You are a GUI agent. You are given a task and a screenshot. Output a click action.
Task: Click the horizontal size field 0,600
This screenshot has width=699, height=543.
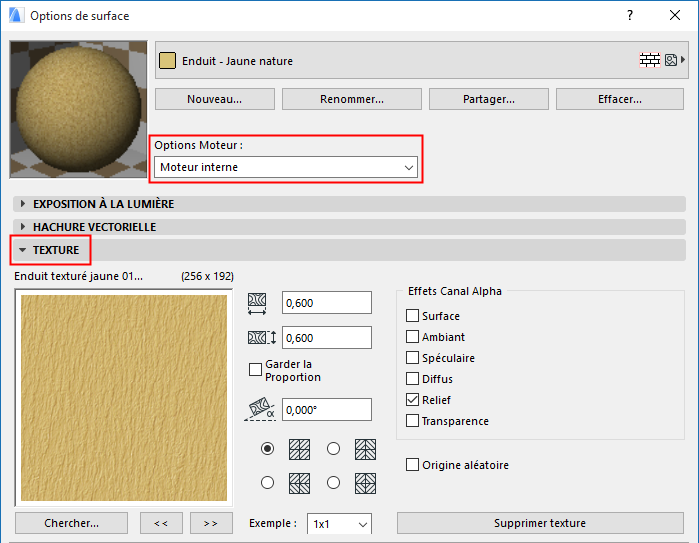tap(327, 303)
